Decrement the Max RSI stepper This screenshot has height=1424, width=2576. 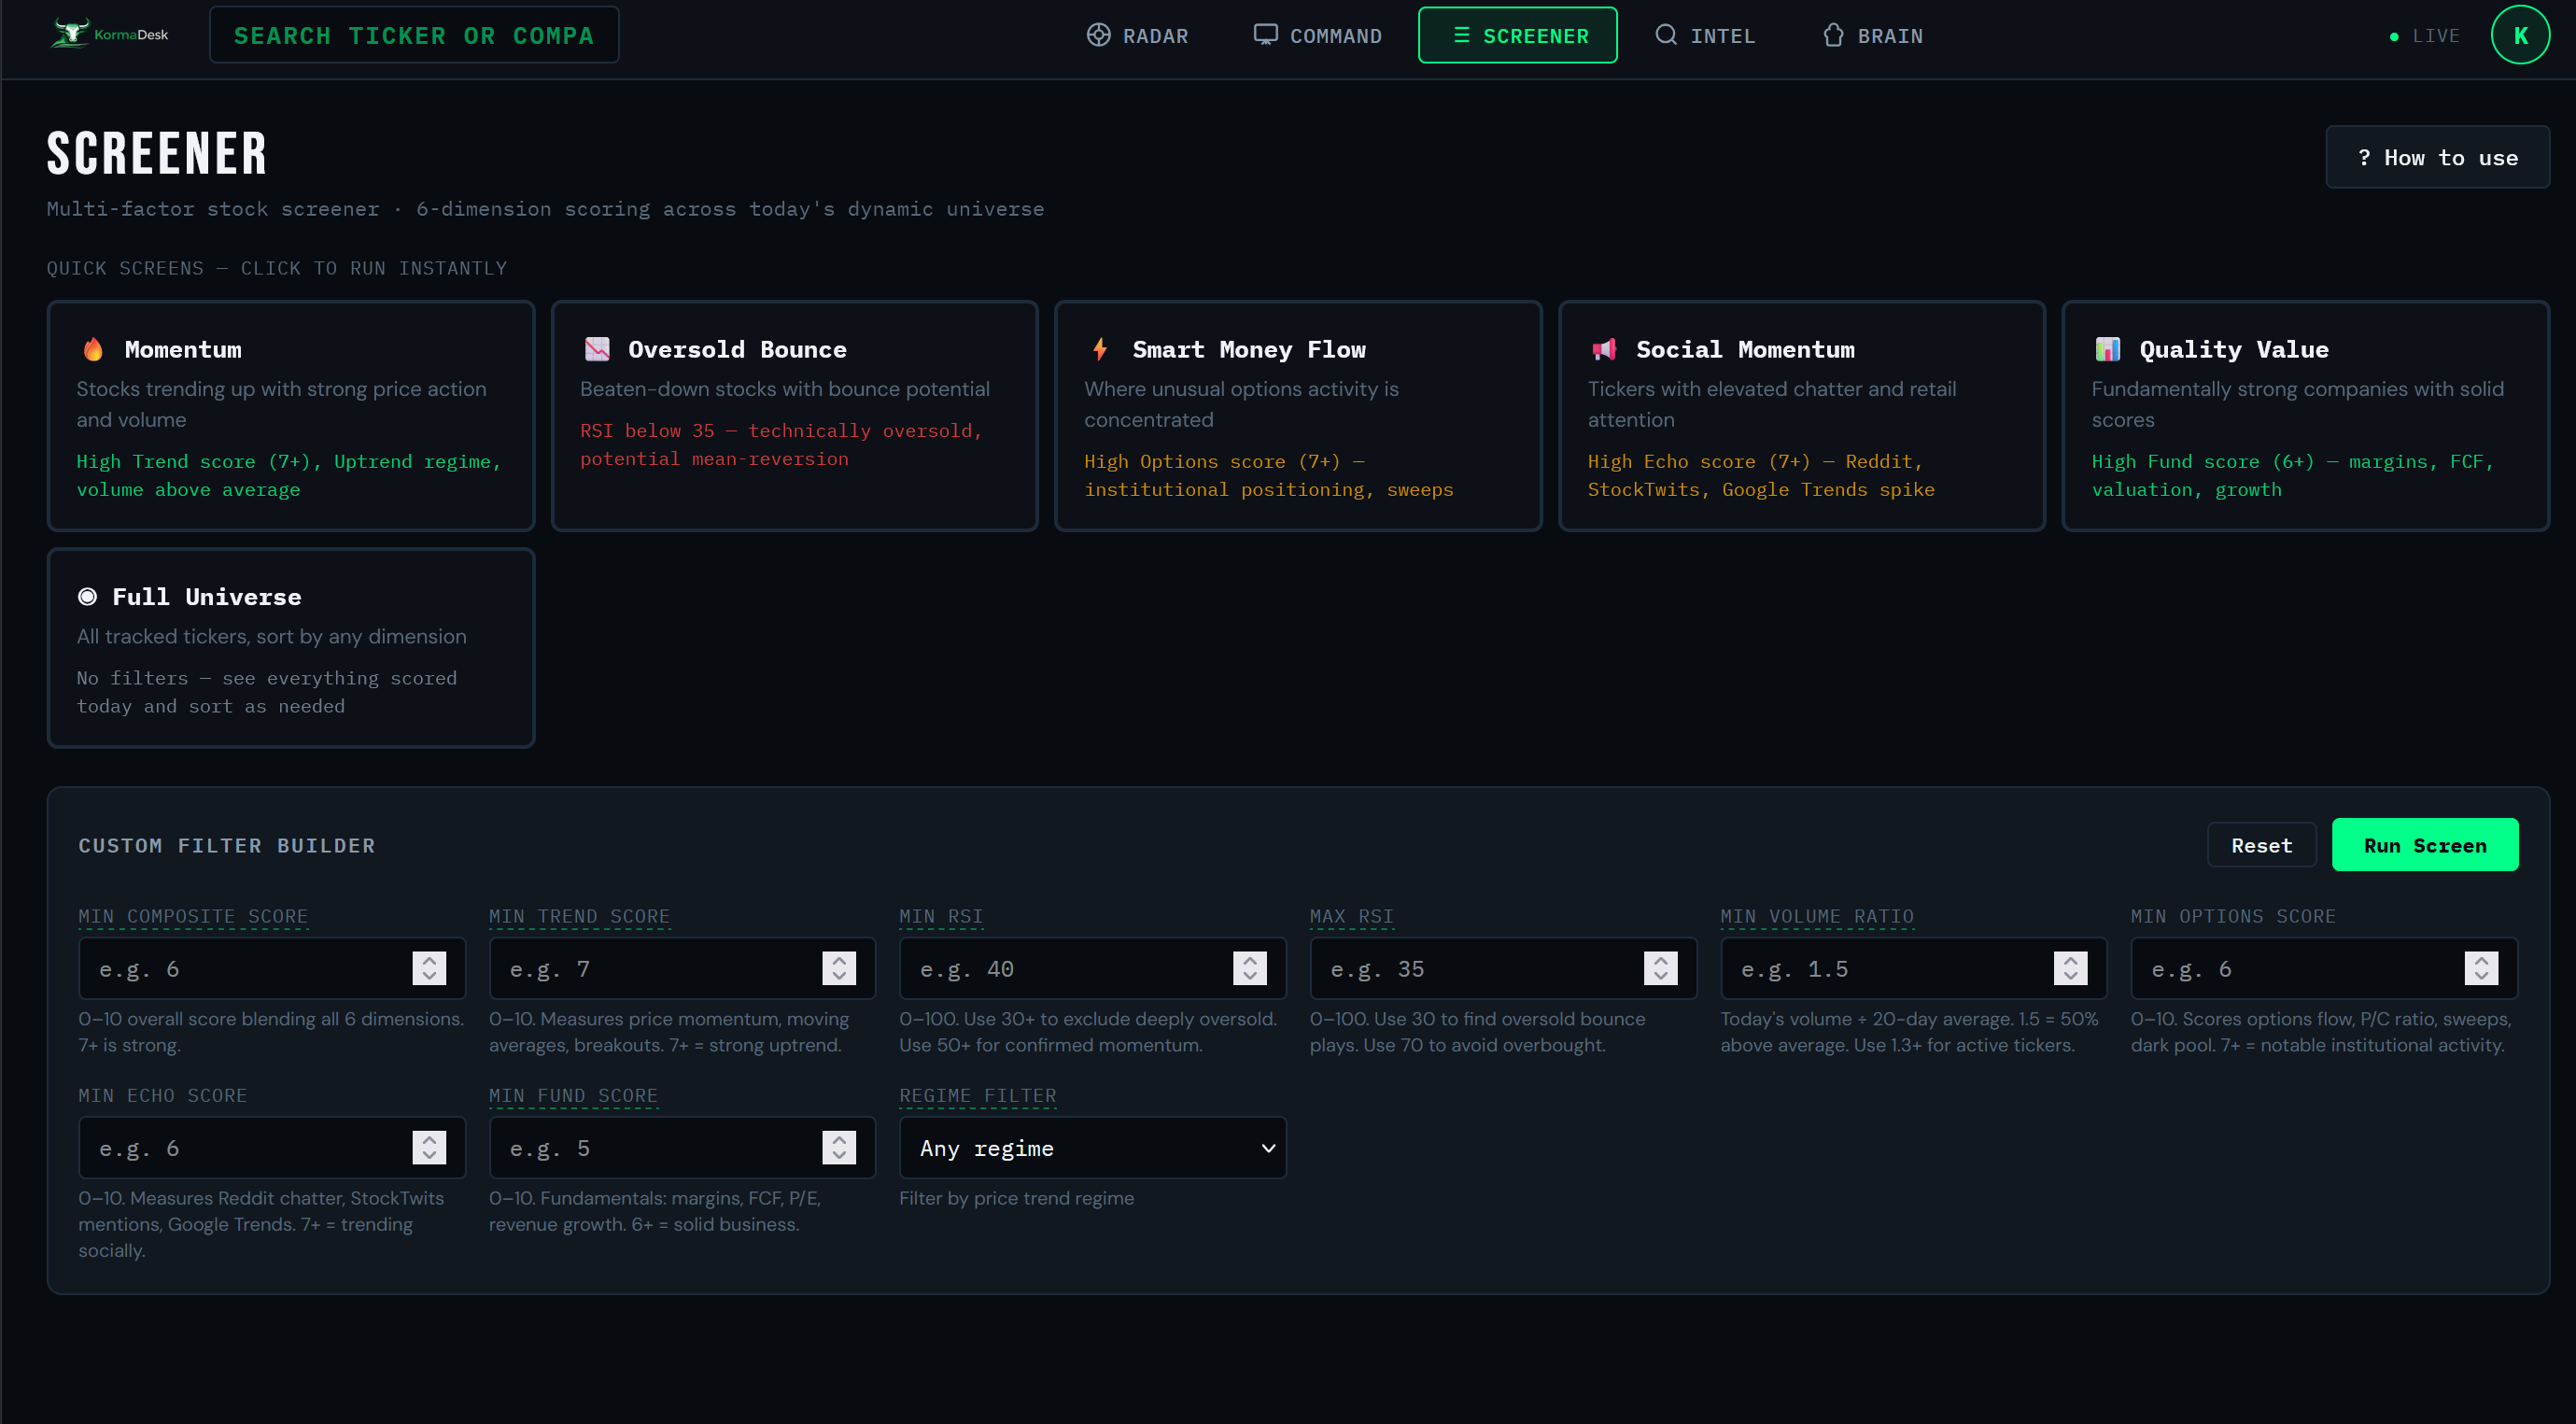[1660, 976]
